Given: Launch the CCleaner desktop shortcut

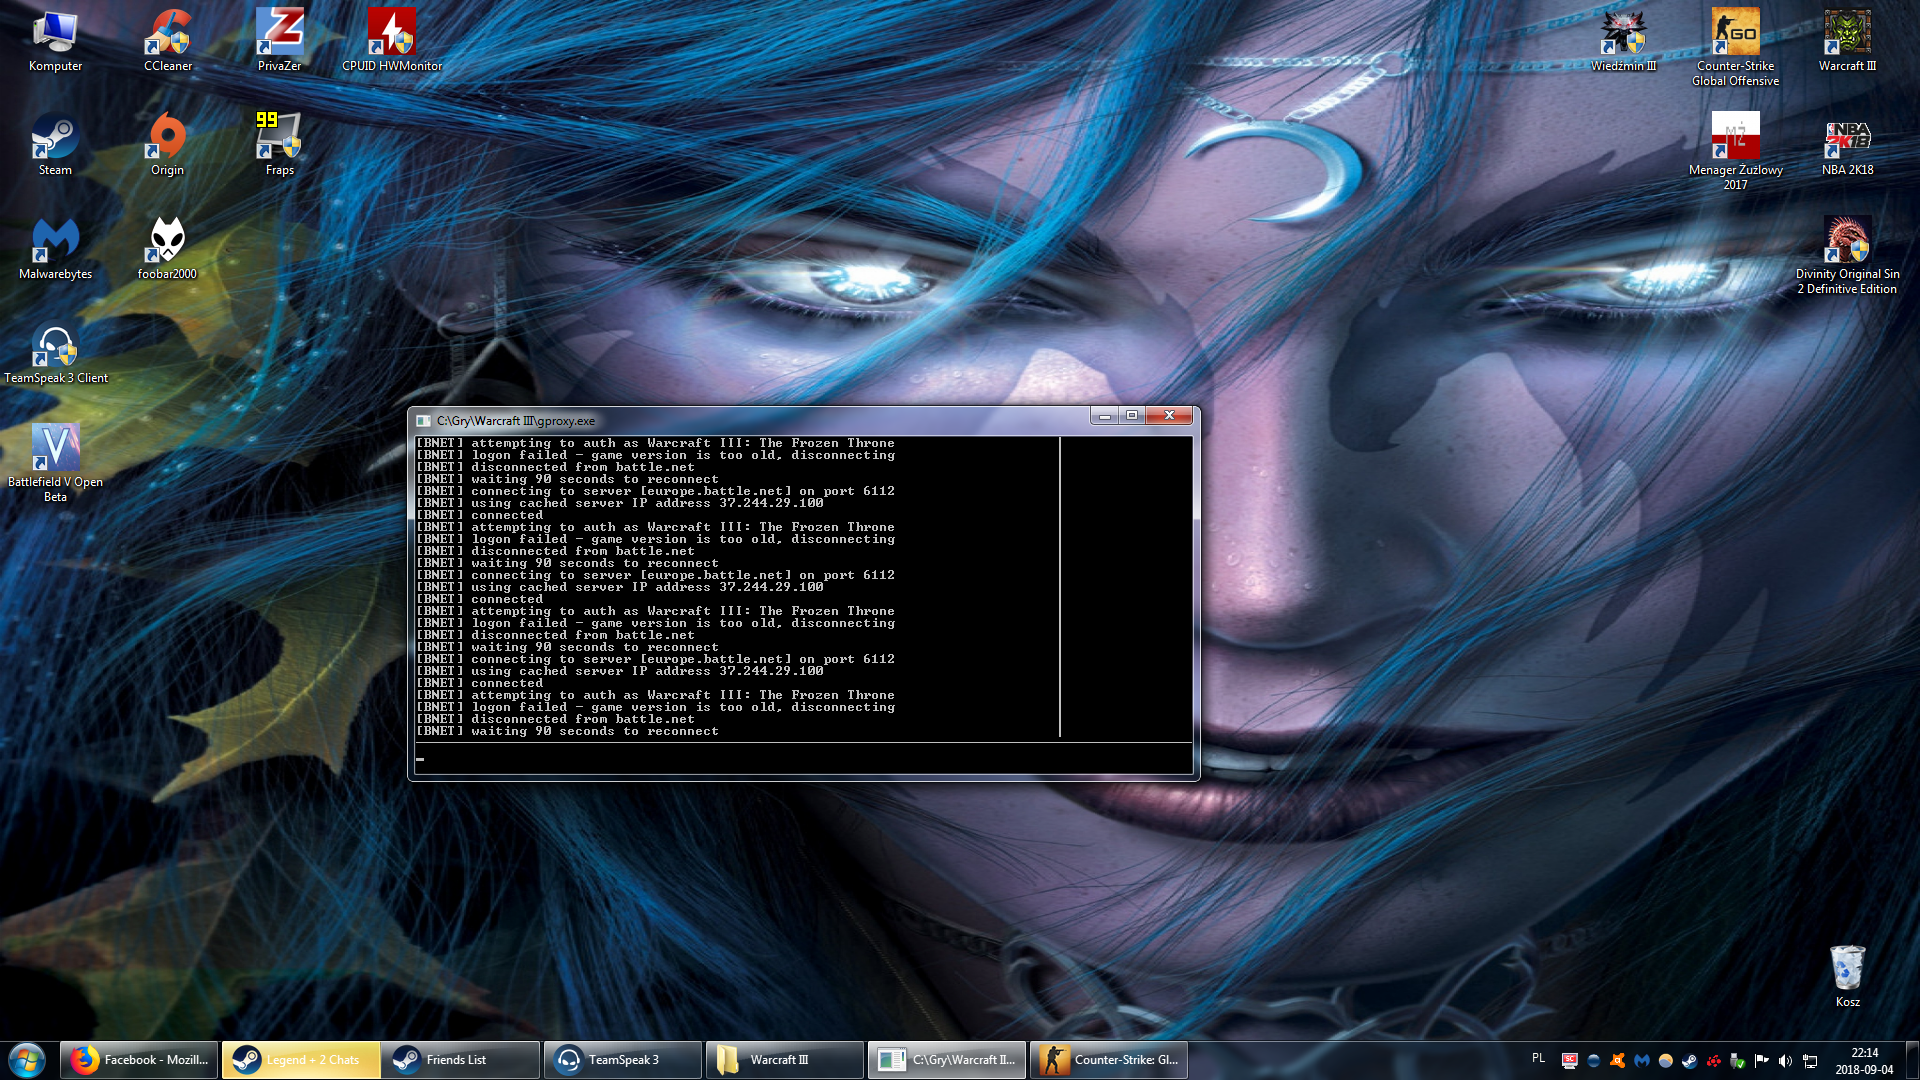Looking at the screenshot, I should (x=167, y=41).
